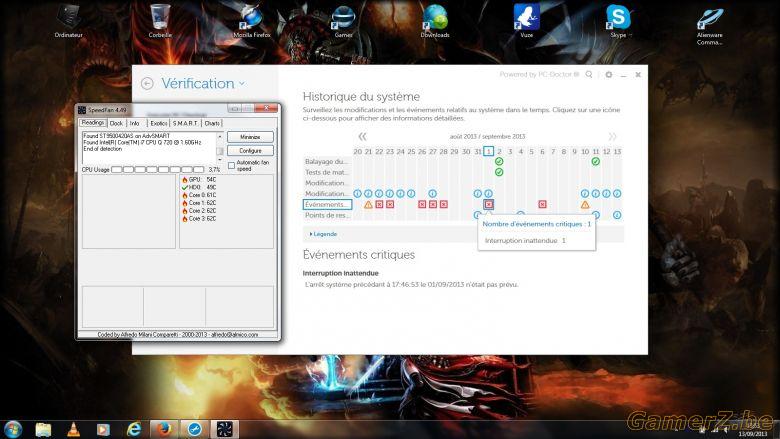The image size is (780, 439).
Task: Click SpeedFan's Configure button
Action: (250, 151)
